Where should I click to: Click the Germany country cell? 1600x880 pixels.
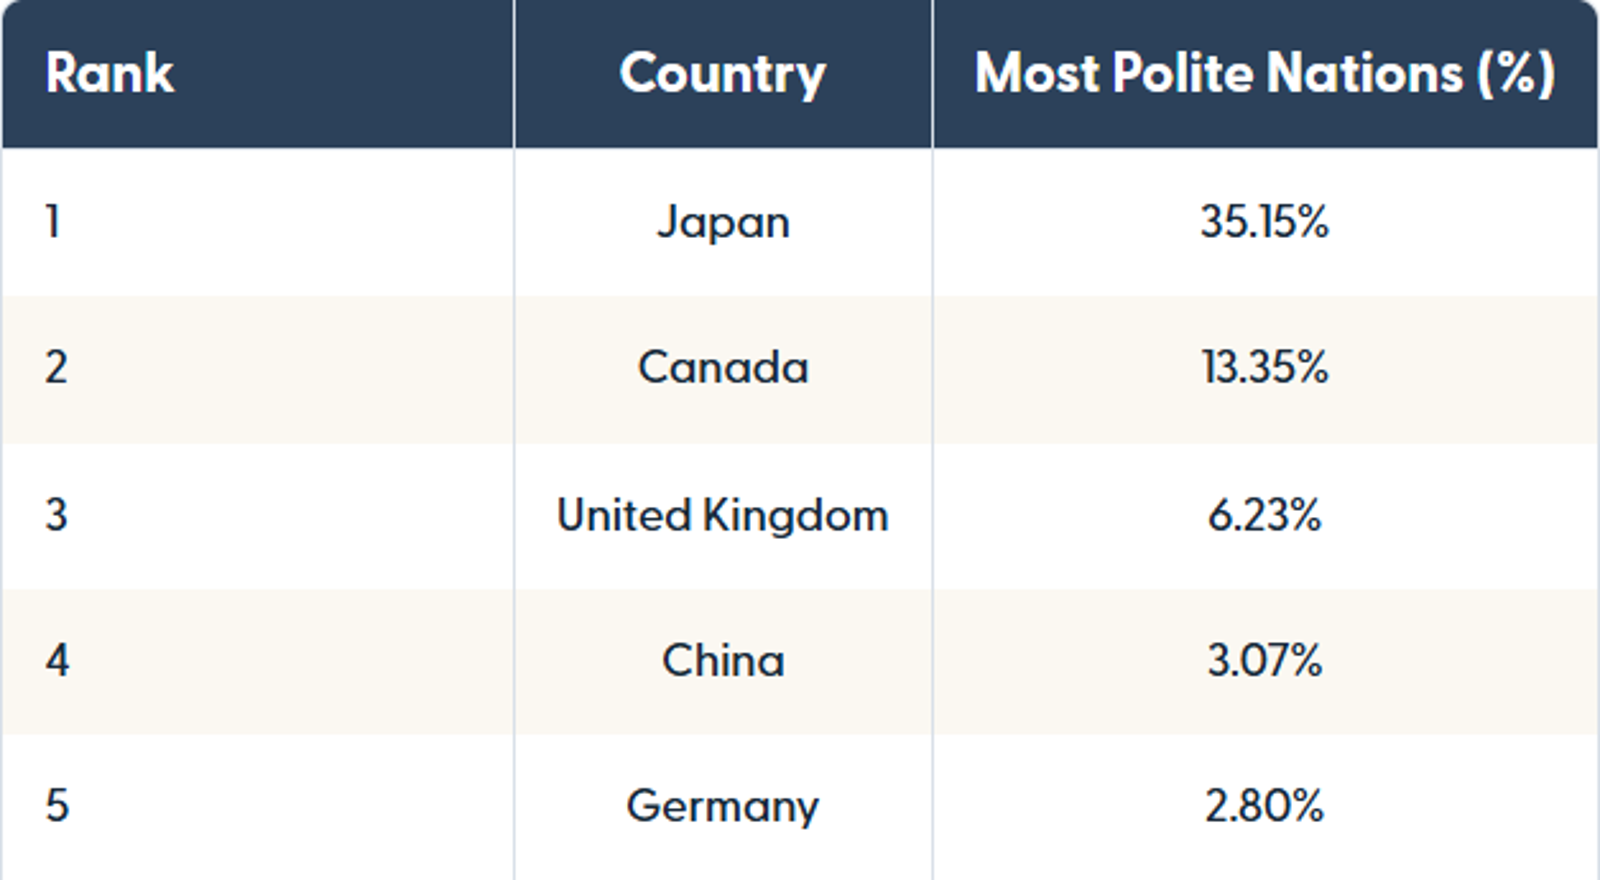pyautogui.click(x=722, y=806)
